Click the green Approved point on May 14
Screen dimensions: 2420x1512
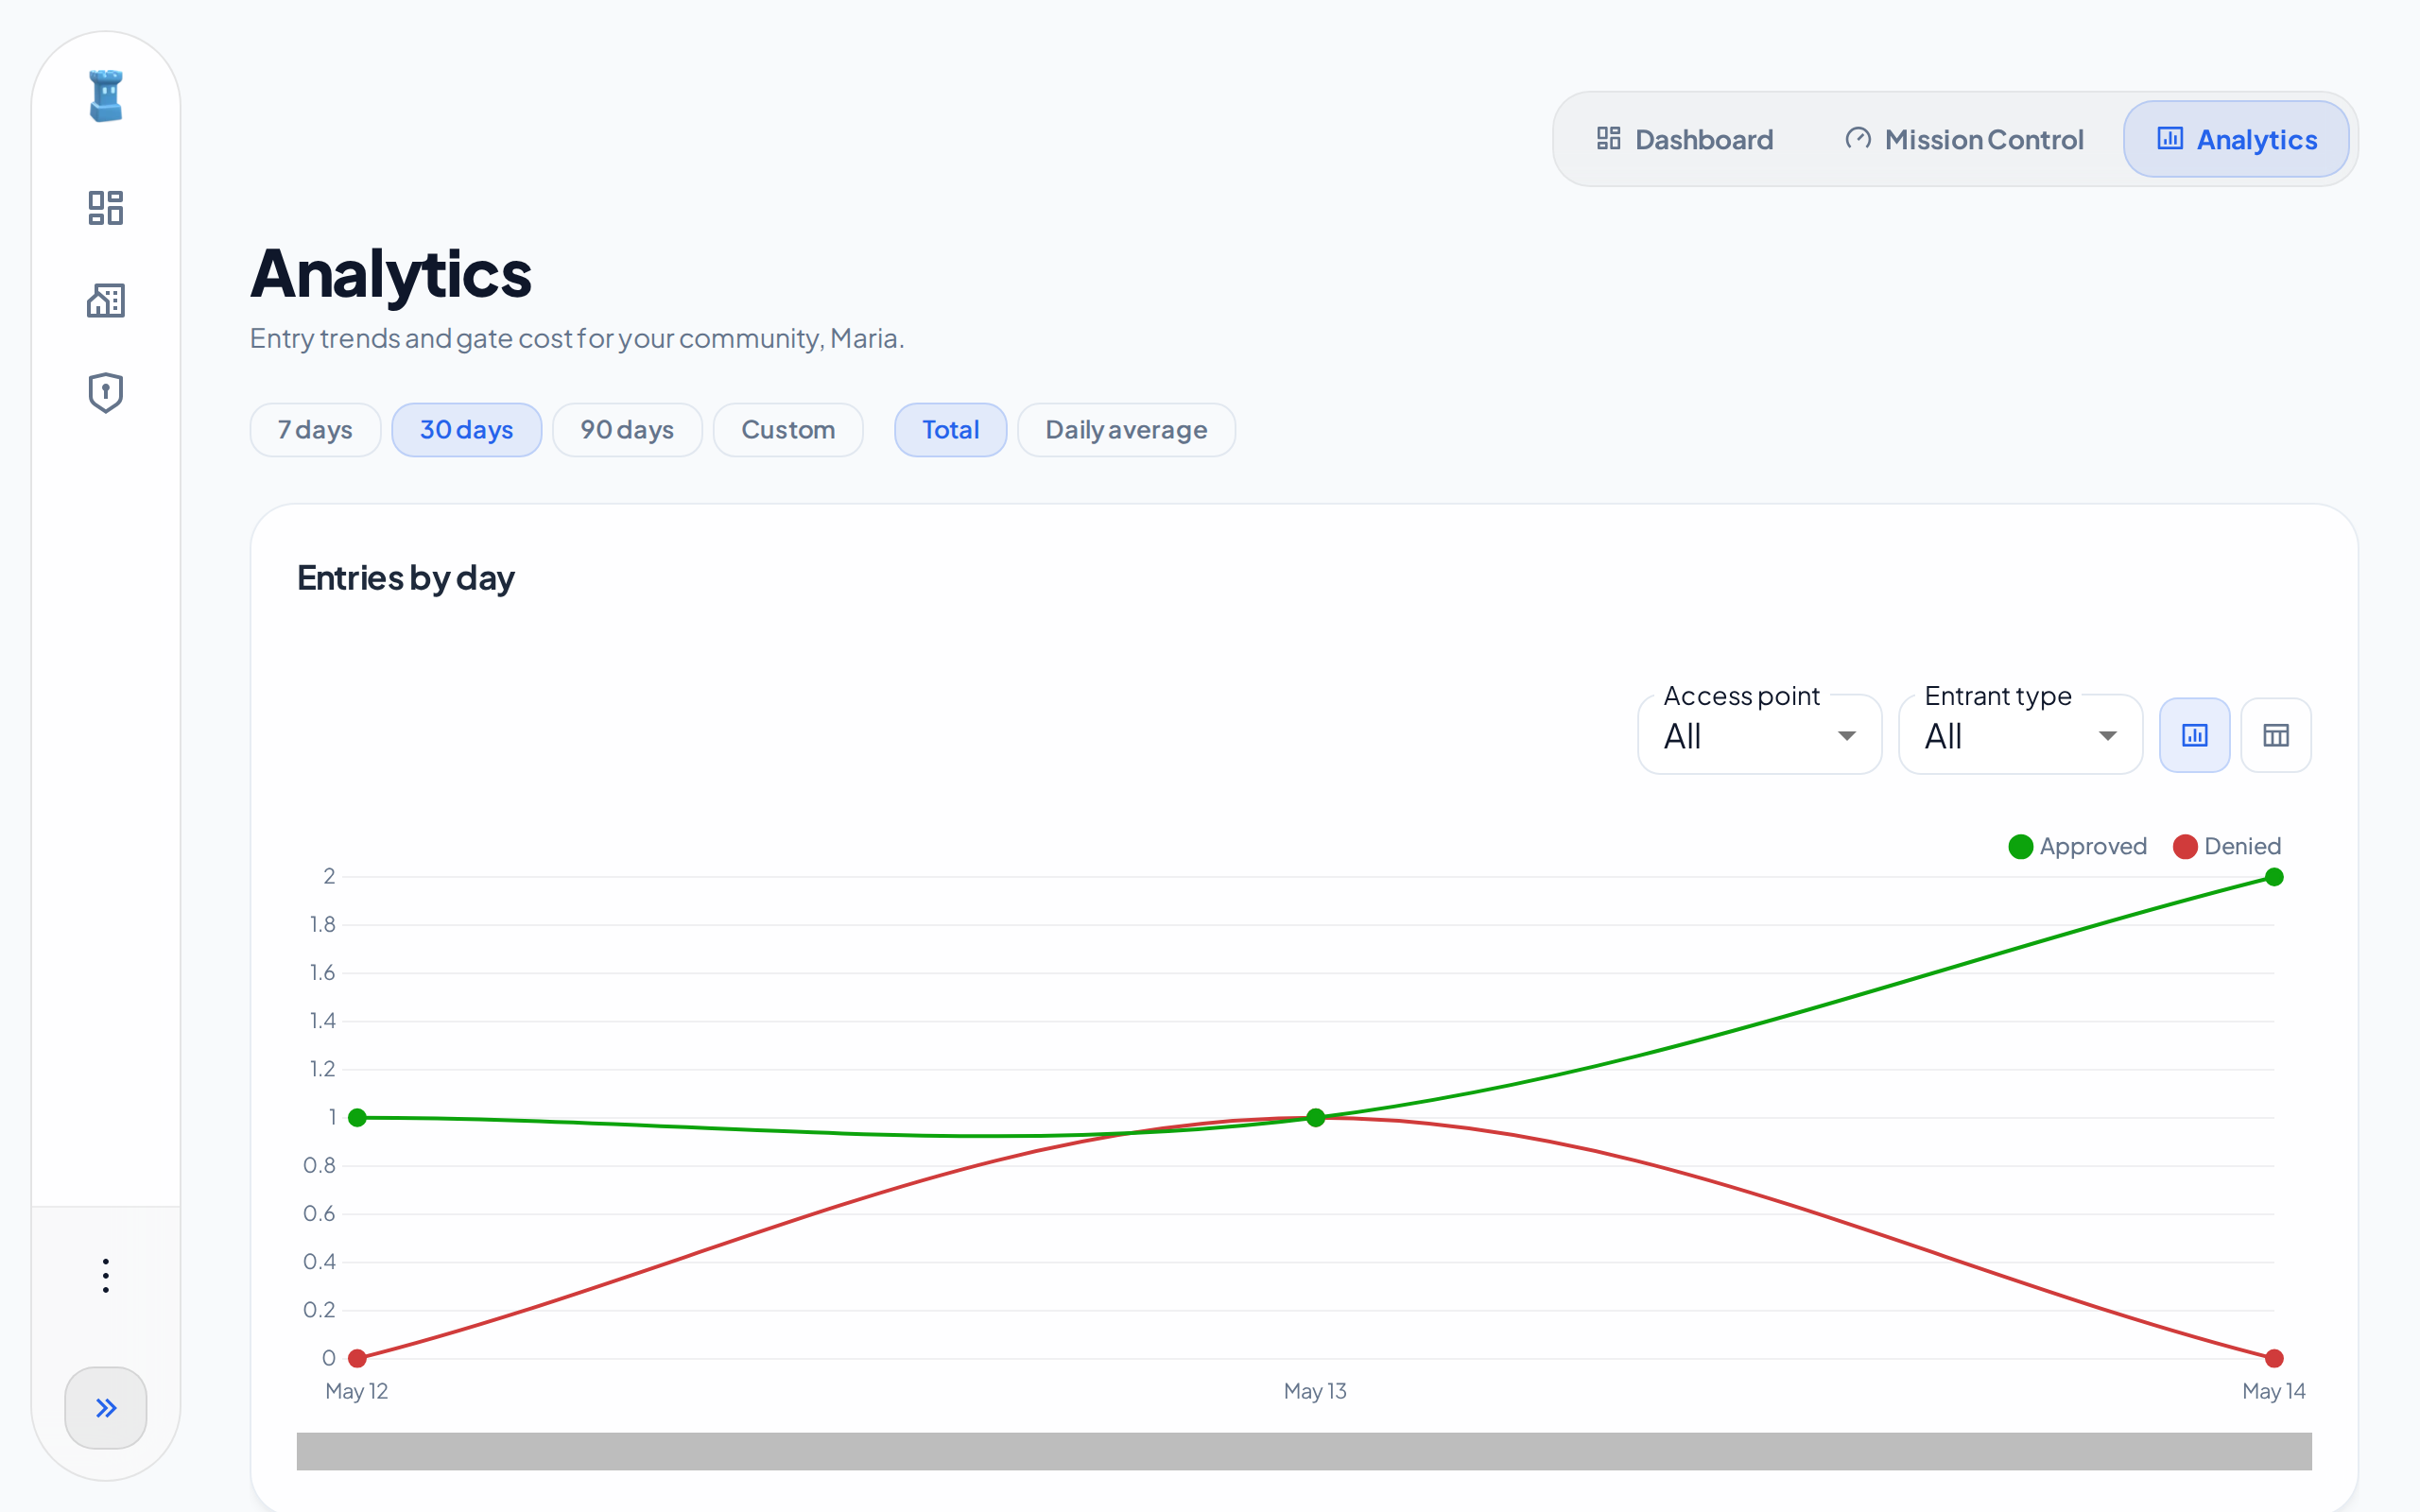coord(2274,877)
